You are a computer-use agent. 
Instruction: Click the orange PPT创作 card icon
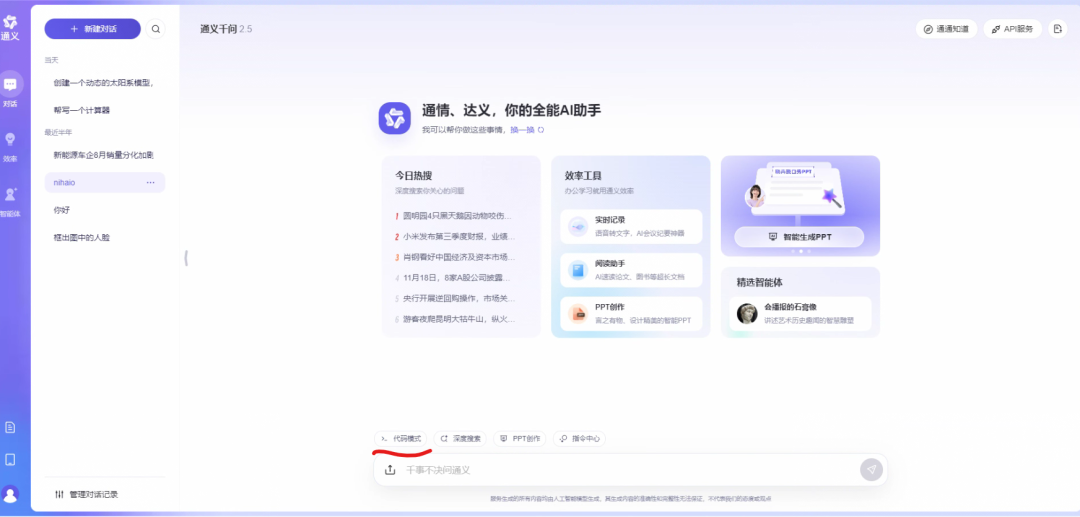[x=578, y=314]
